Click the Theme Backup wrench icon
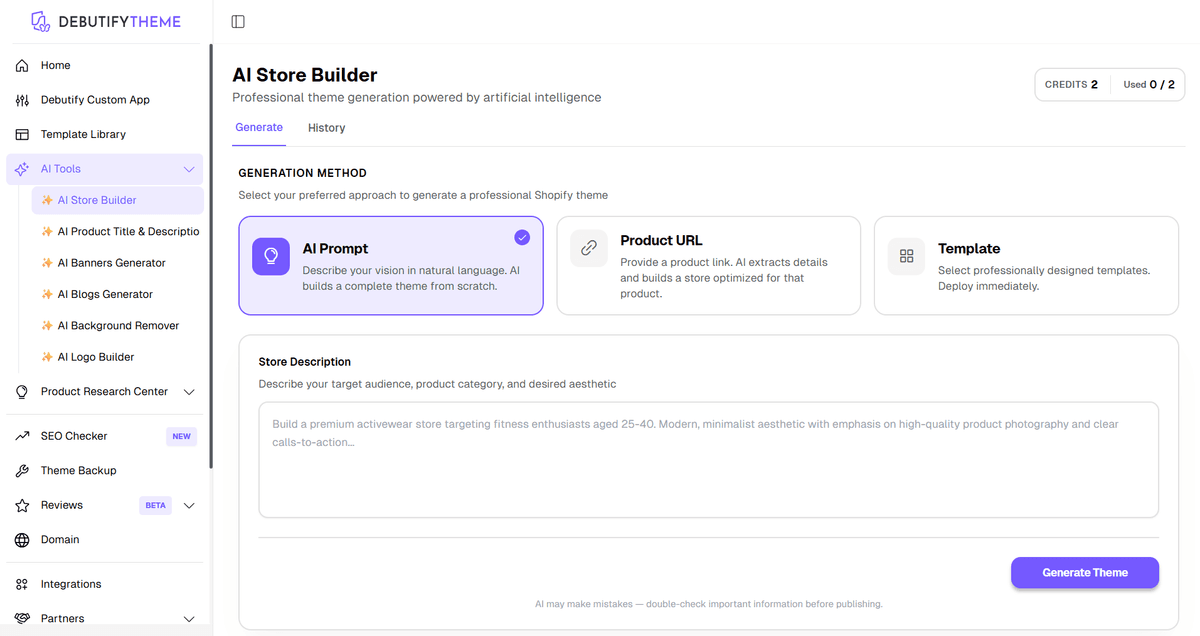Screen dimensions: 1200x636 click(x=22, y=471)
